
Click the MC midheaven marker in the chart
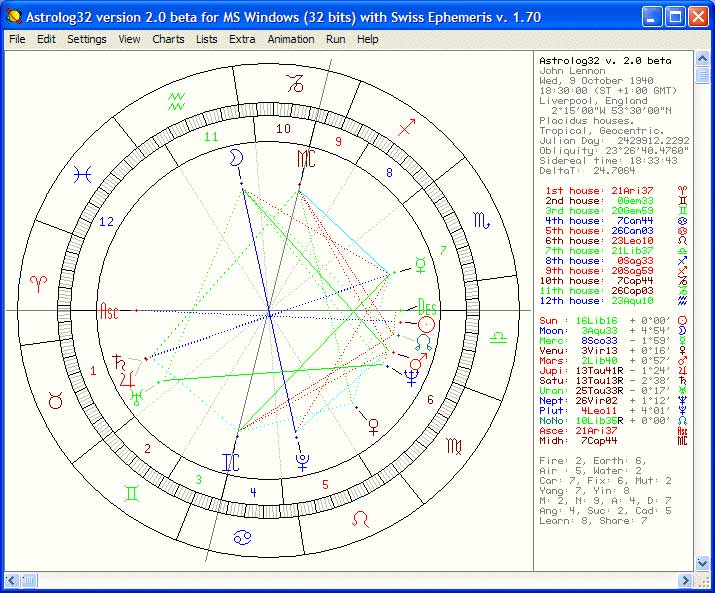coord(306,158)
